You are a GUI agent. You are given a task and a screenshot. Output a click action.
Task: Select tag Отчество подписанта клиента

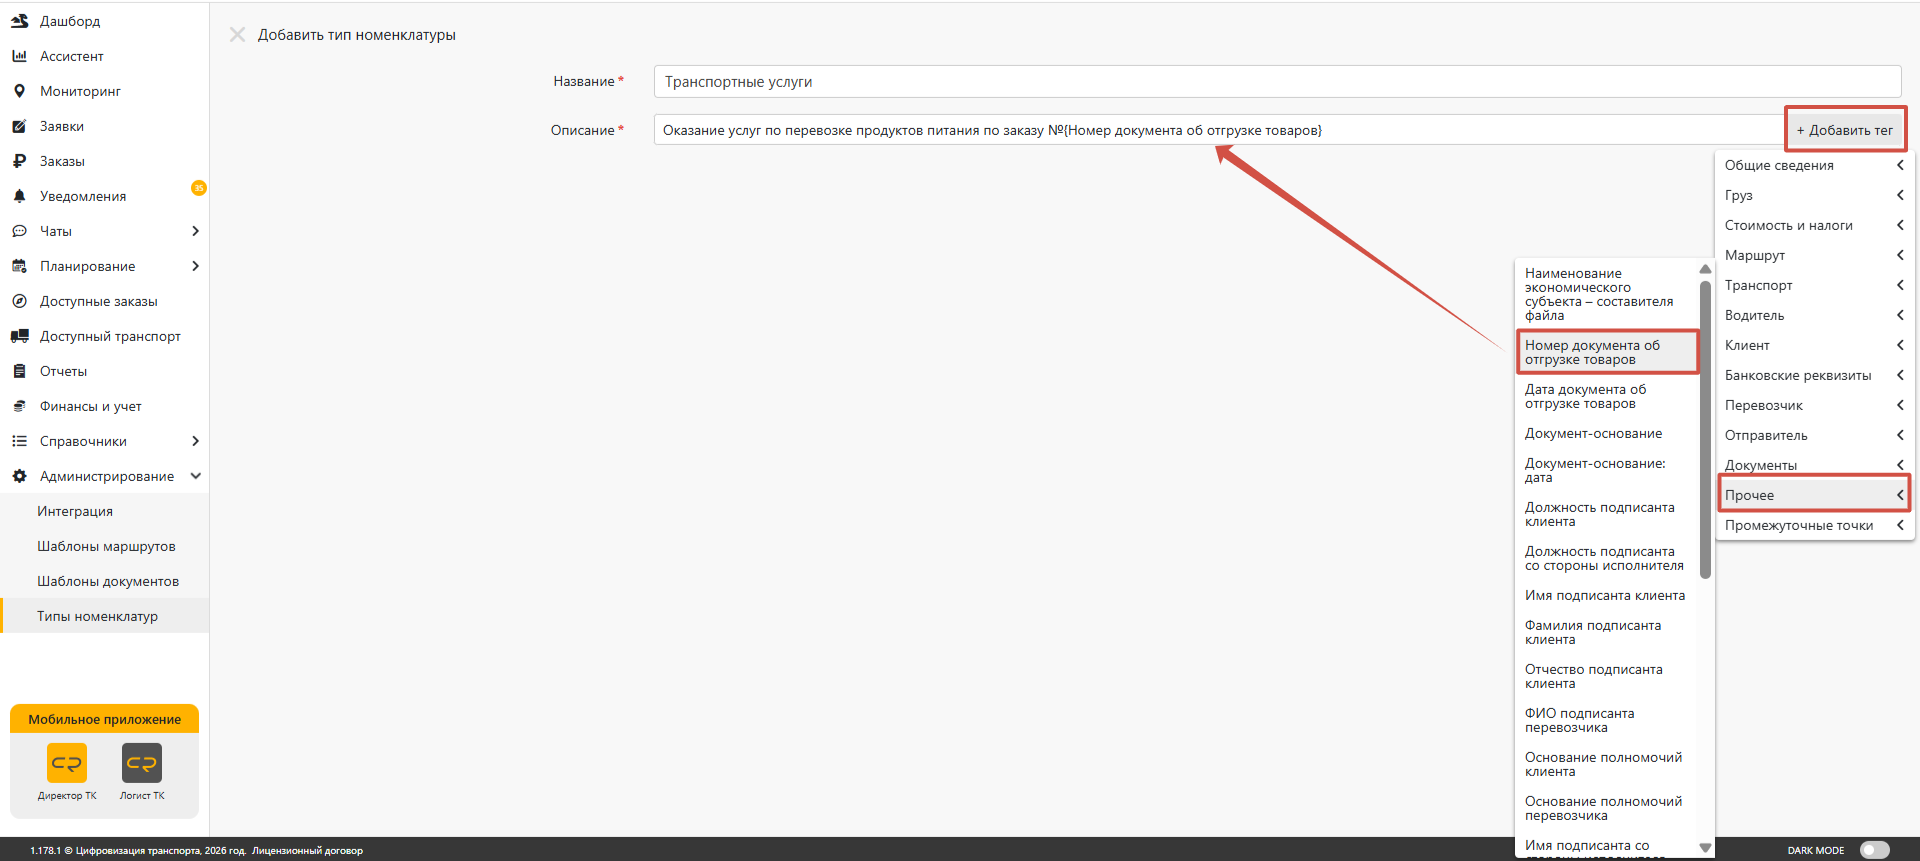pyautogui.click(x=1607, y=676)
